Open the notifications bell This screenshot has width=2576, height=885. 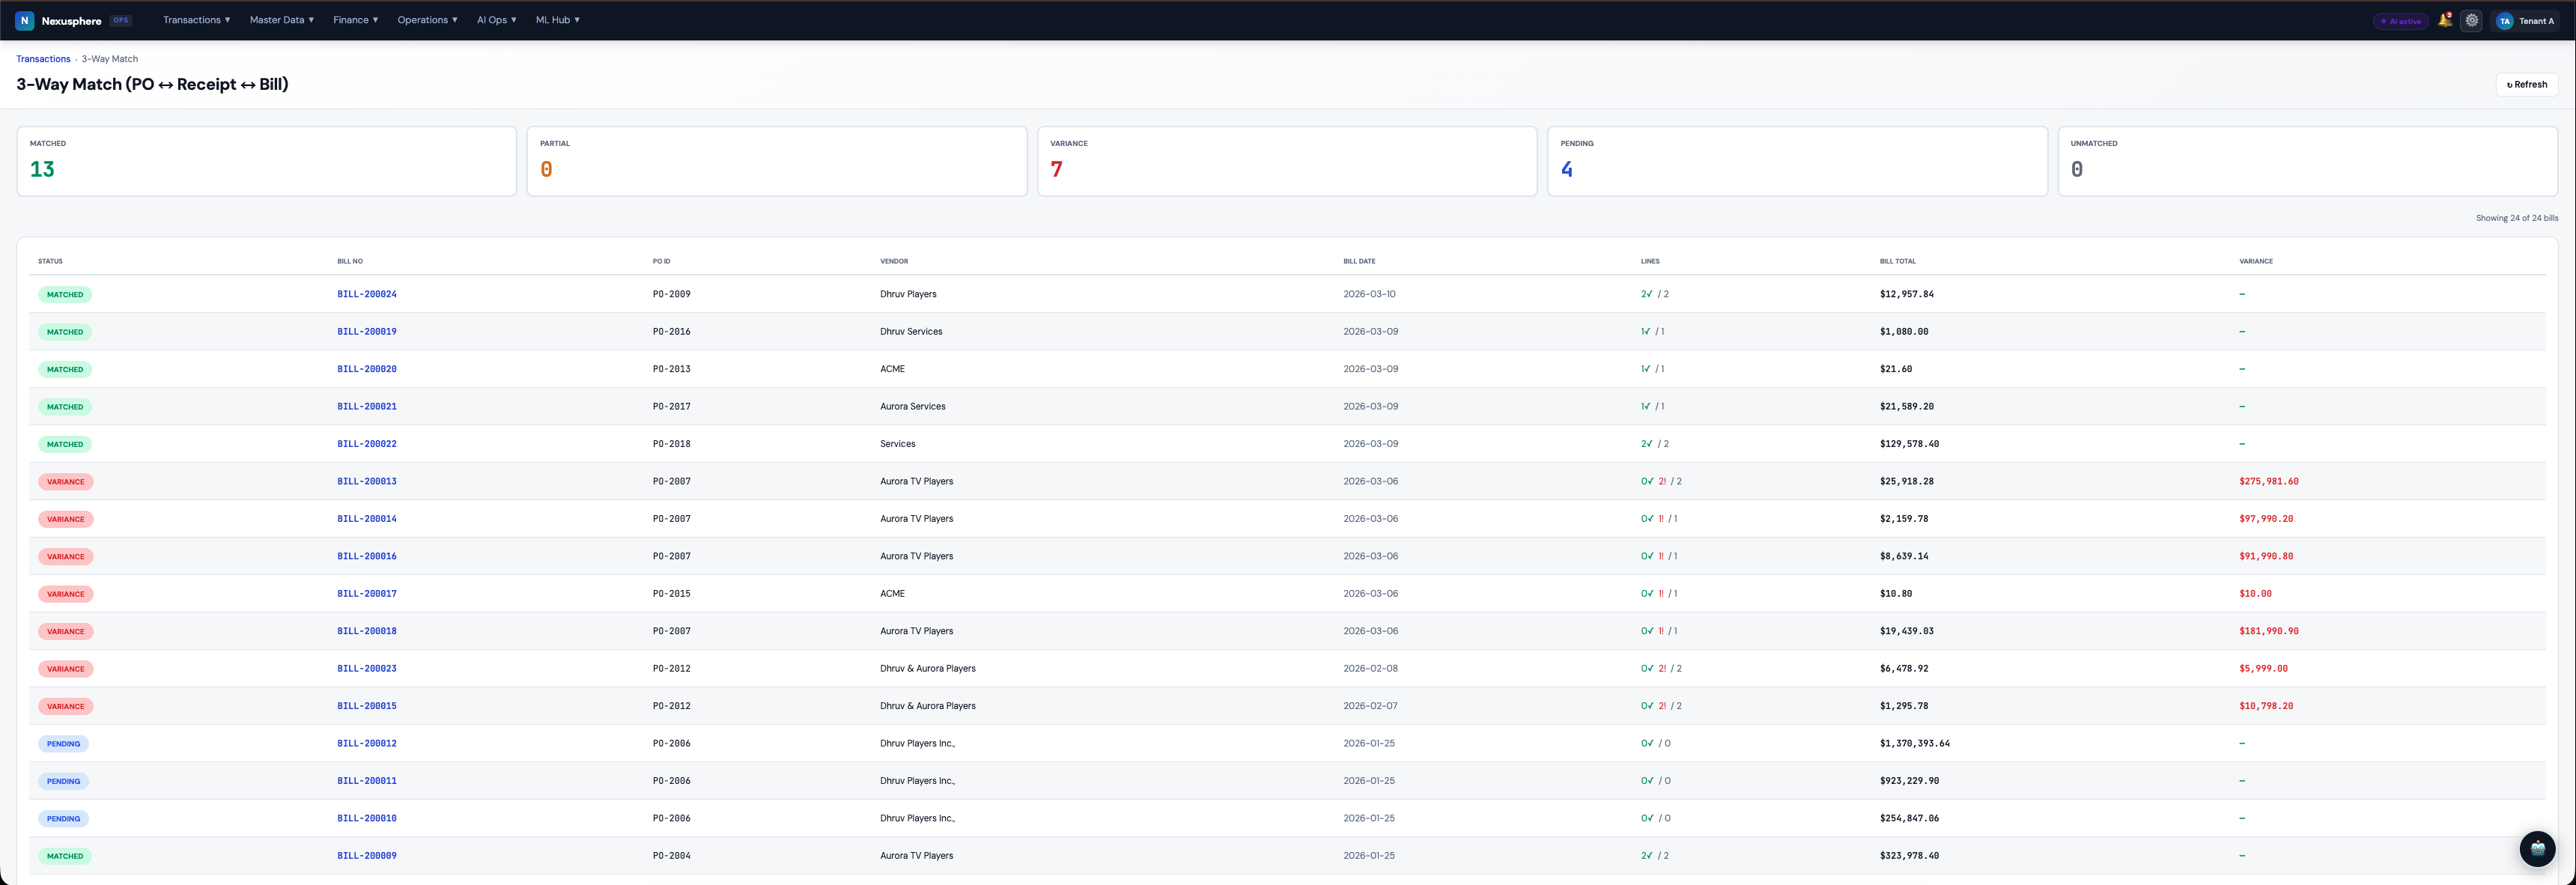2444,20
